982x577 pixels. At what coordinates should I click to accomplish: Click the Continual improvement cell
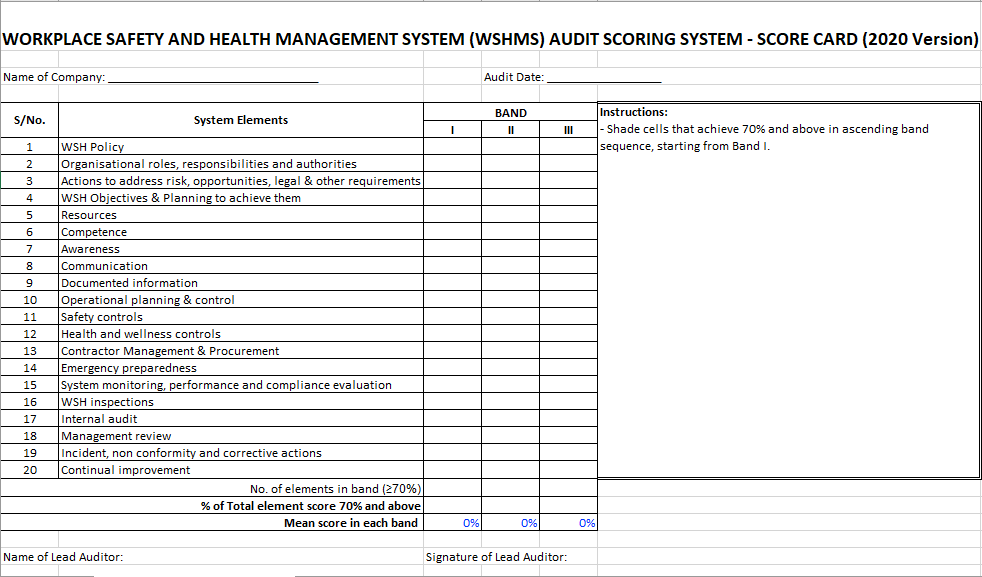[x=126, y=470]
